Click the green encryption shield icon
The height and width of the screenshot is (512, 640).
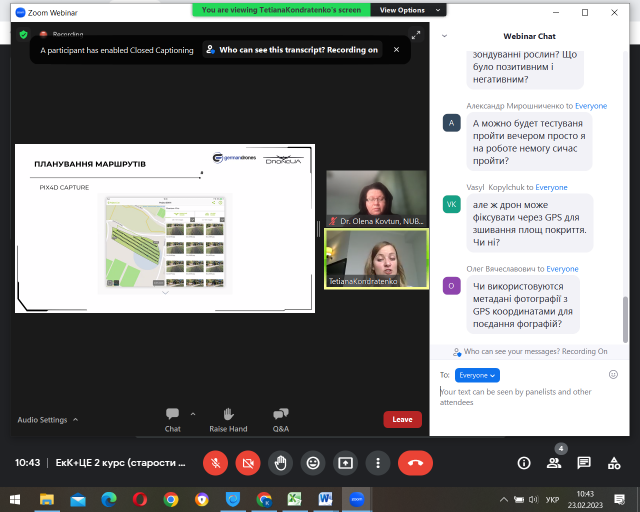pos(24,35)
